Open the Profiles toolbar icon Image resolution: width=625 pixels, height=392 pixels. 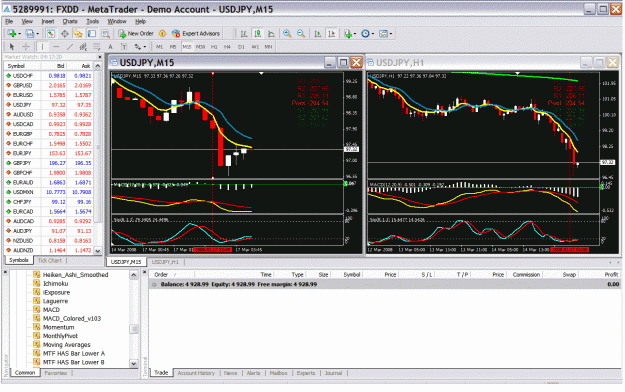(29, 33)
